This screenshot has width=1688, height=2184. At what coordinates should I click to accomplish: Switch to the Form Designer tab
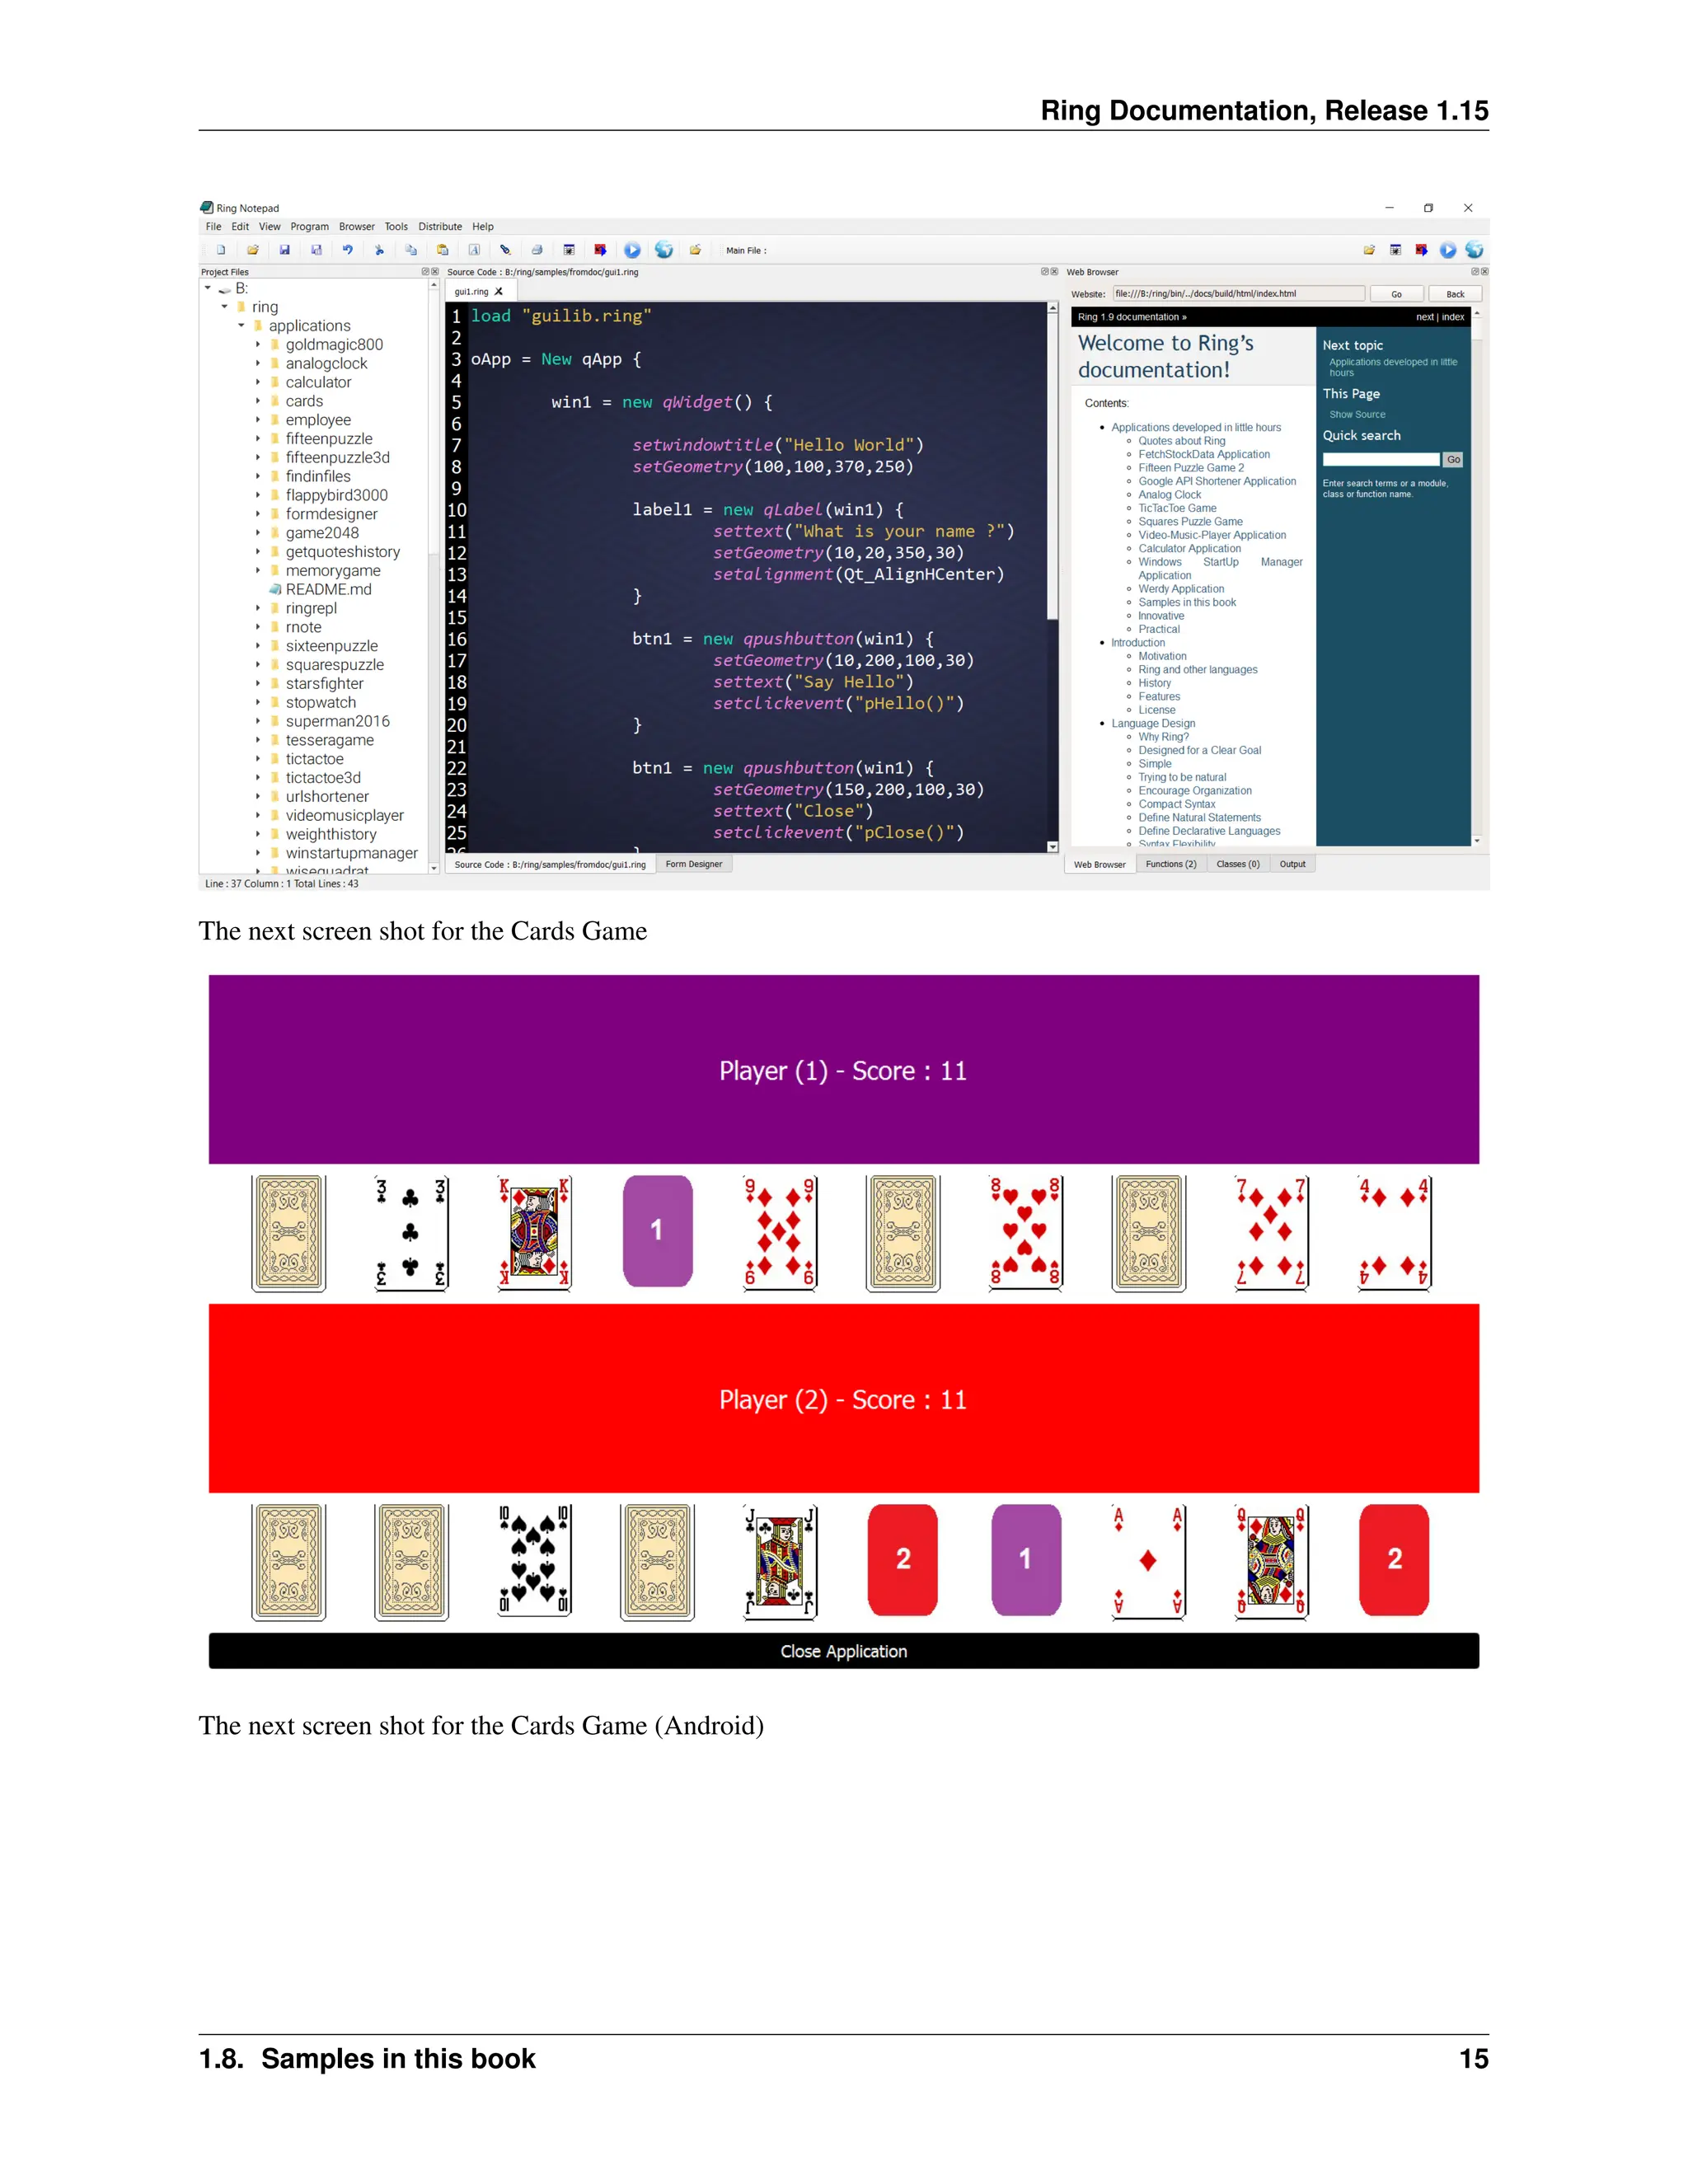[694, 864]
